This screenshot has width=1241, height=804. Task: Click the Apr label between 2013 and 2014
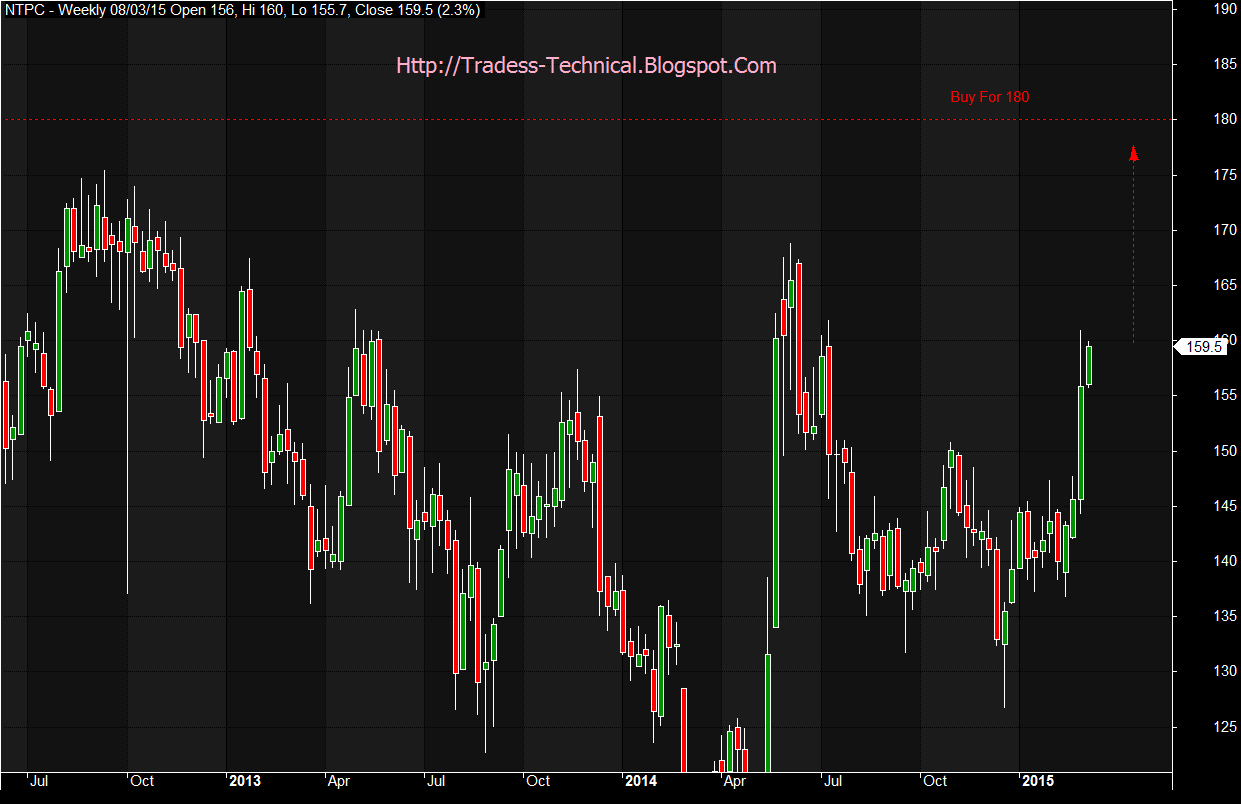(339, 780)
